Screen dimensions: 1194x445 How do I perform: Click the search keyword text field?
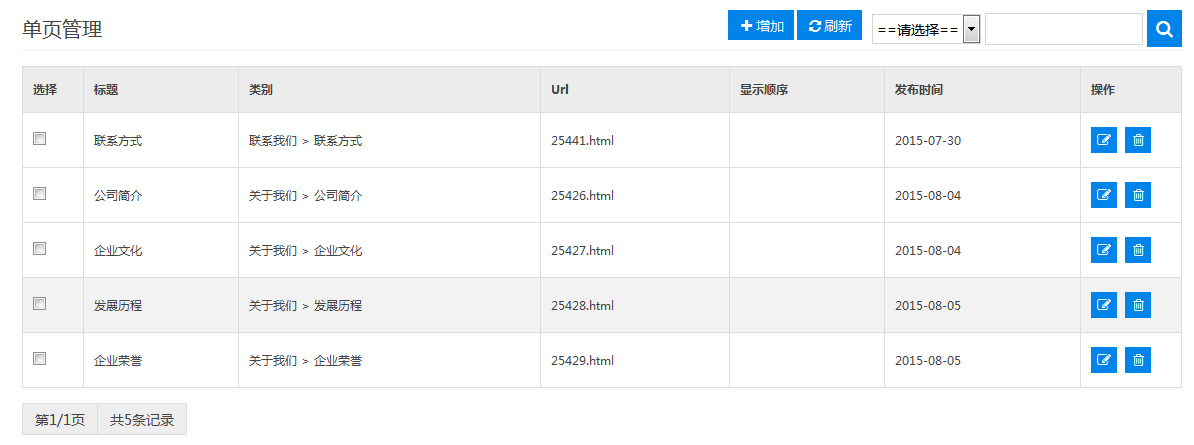[x=1063, y=29]
